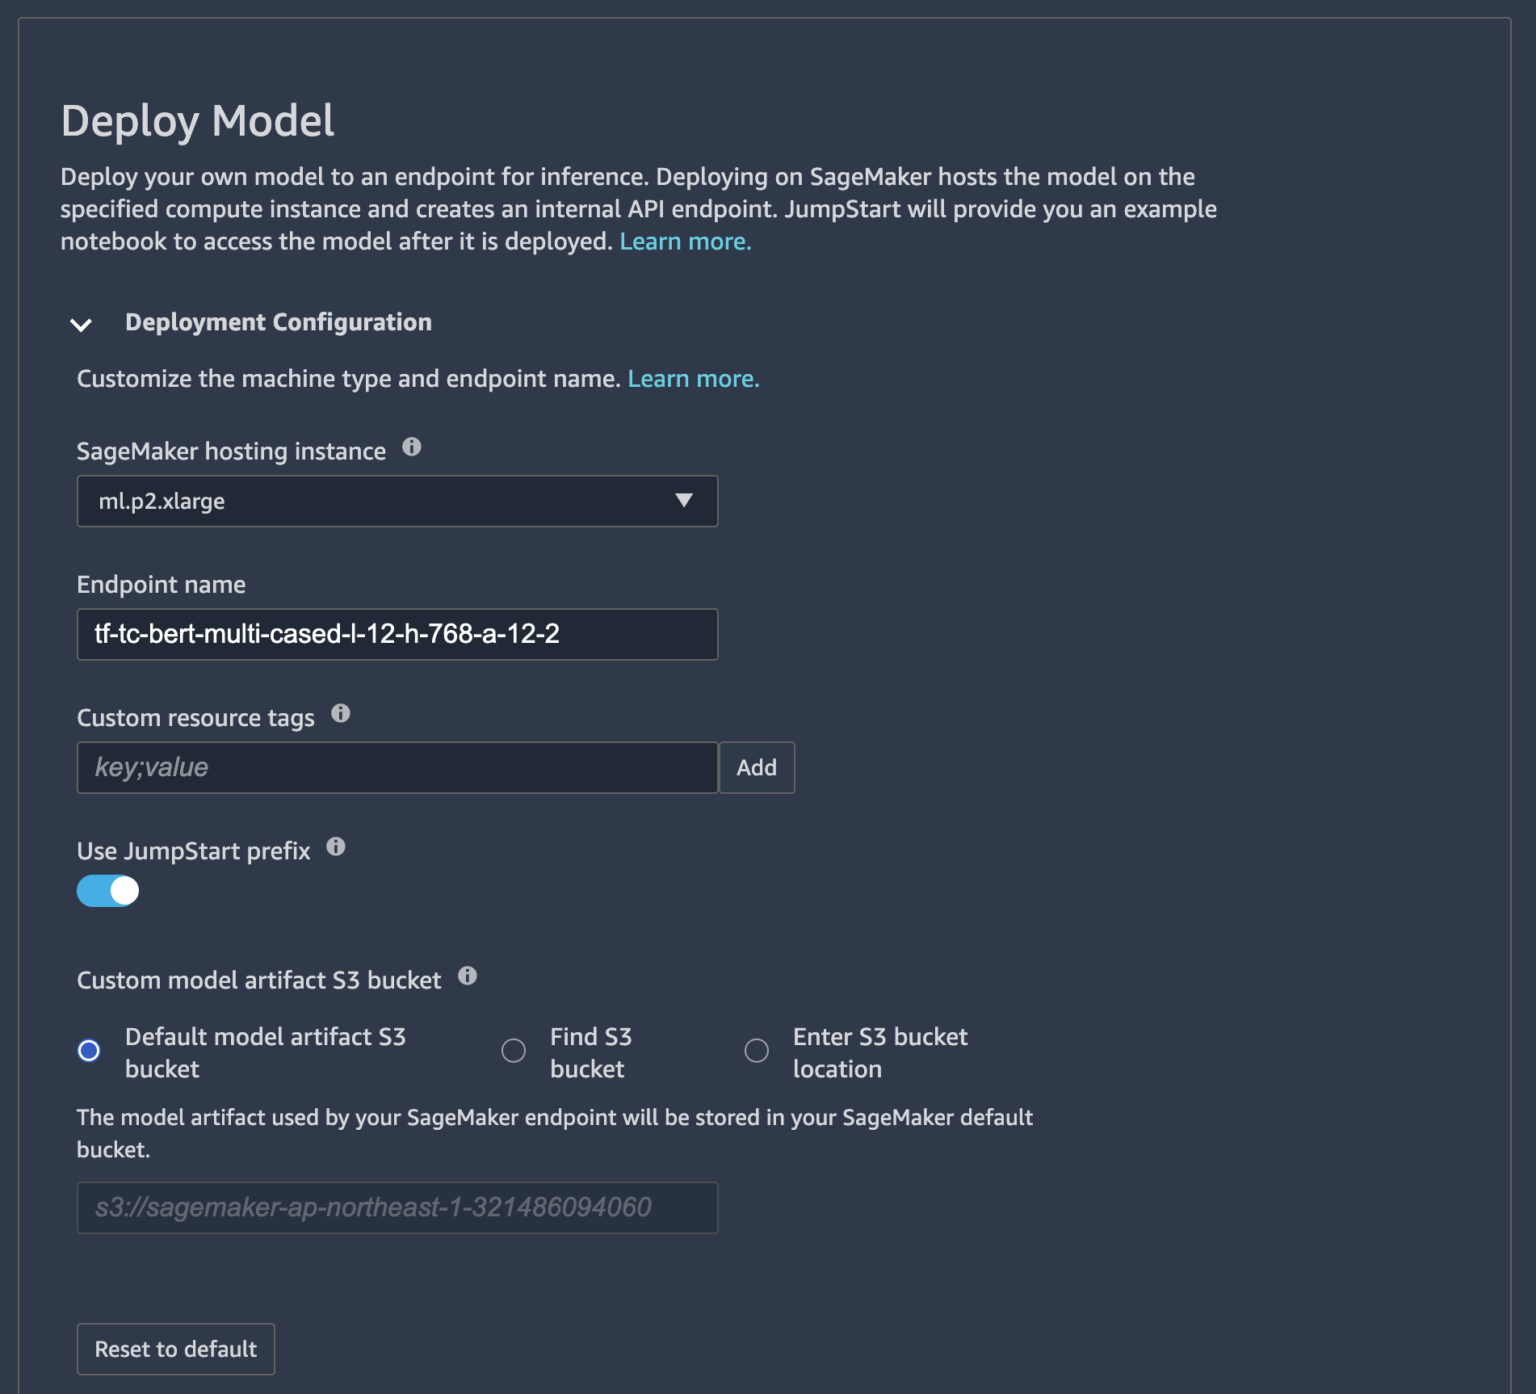Select Enter S3 bucket location radio option
This screenshot has height=1394, width=1536.
(x=757, y=1051)
